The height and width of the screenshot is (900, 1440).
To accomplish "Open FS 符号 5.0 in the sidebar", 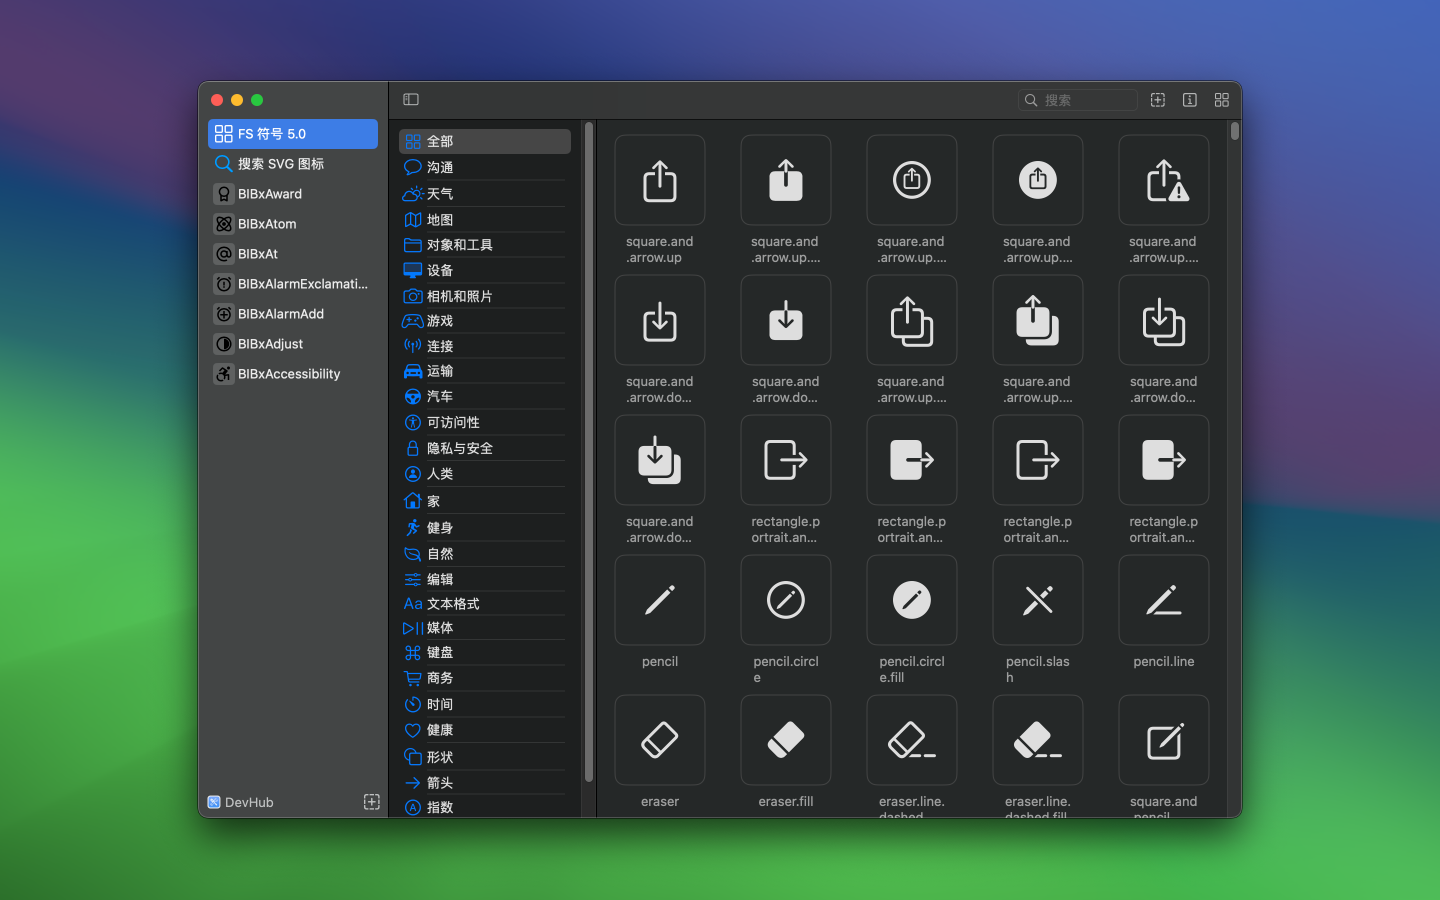I will 293,134.
